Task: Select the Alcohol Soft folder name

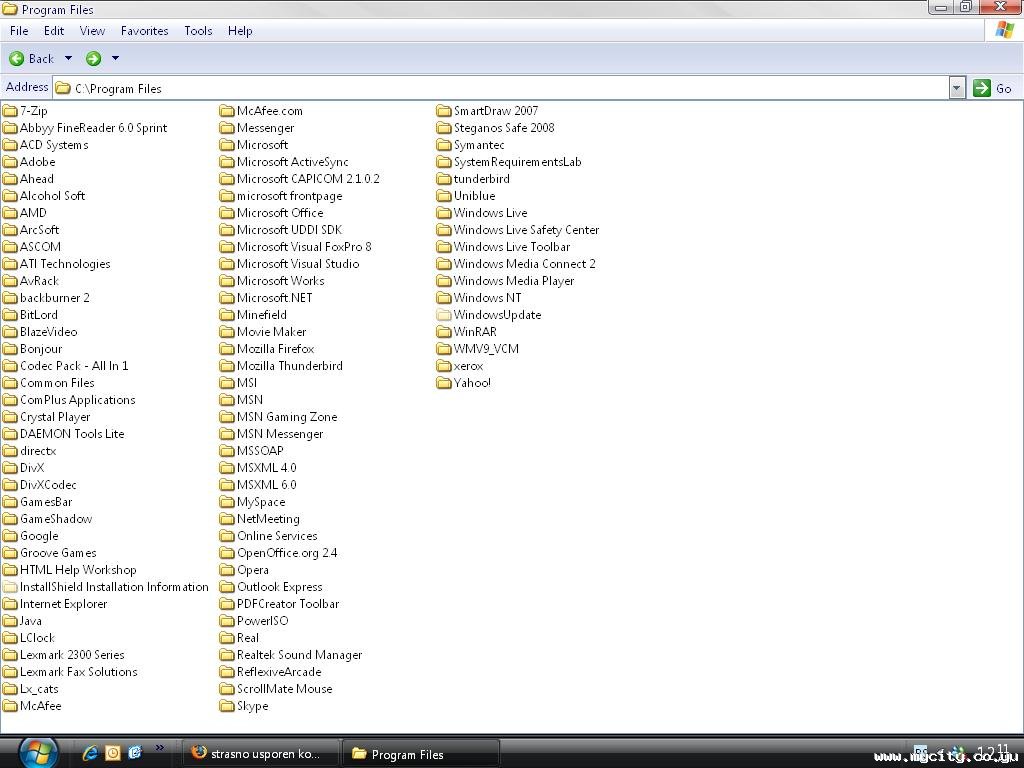Action: click(x=52, y=196)
